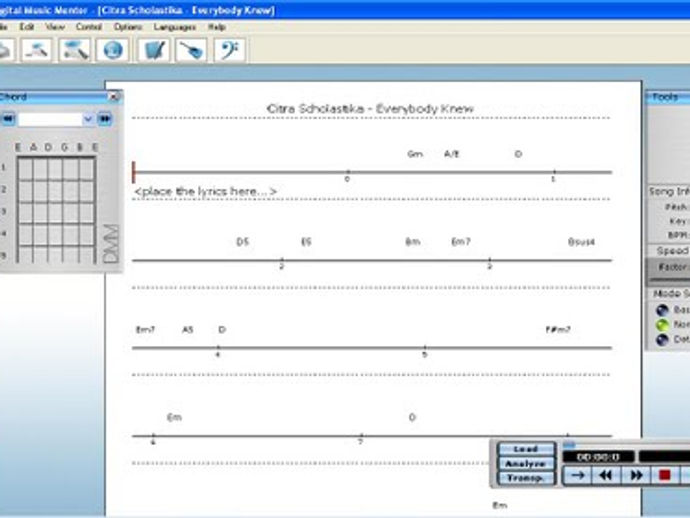Click the Load button
The width and height of the screenshot is (690, 518).
point(526,449)
